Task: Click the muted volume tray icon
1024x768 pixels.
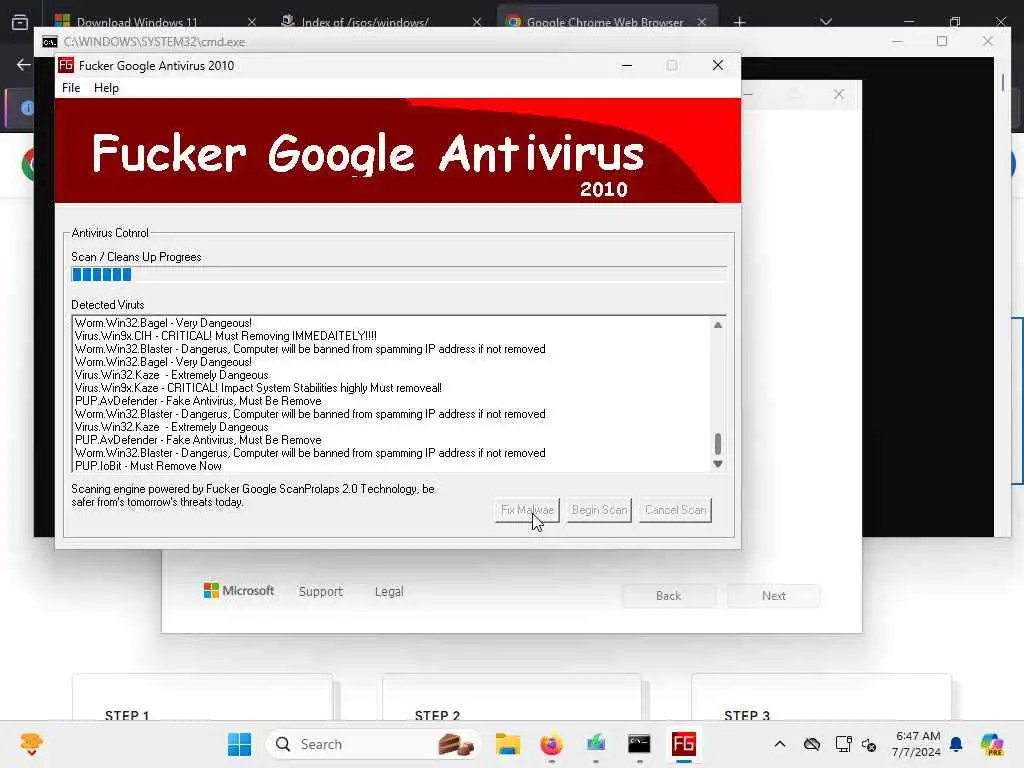Action: (869, 744)
